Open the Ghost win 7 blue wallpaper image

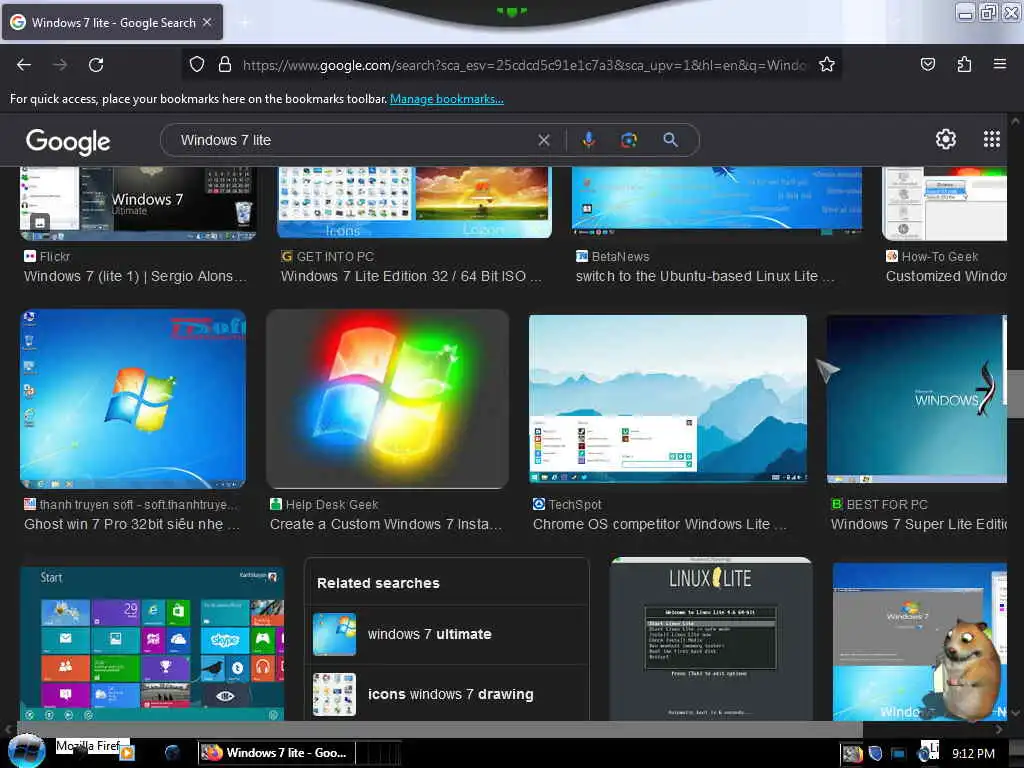(x=133, y=399)
